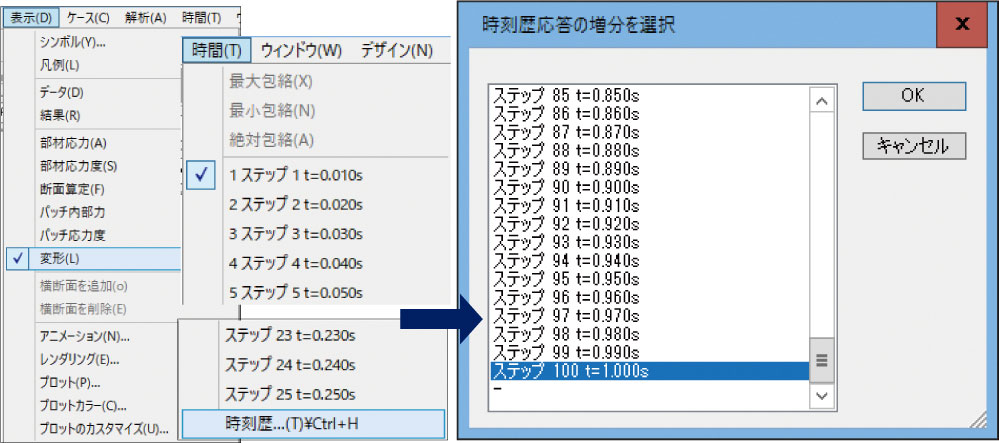
Task: Select highlighted ステップ 100 t=1.000s row
Action: (x=650, y=370)
